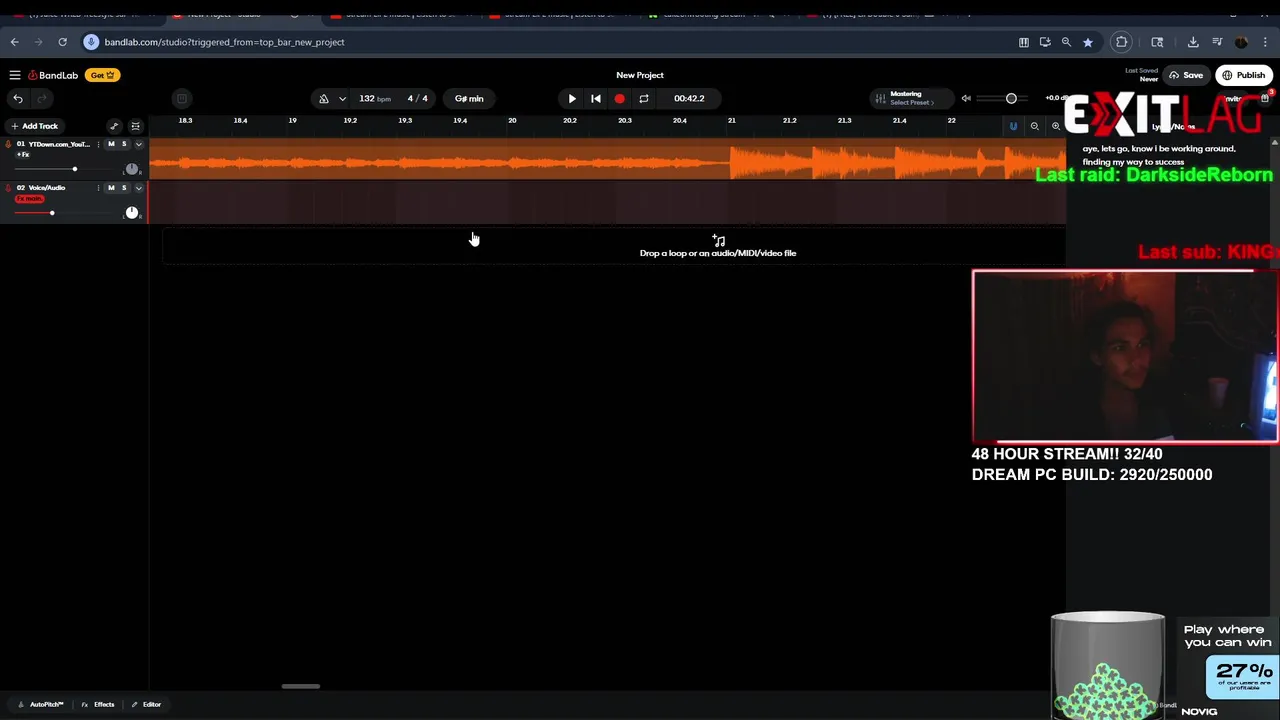Click the timeline ruler at bar 21

(732, 121)
